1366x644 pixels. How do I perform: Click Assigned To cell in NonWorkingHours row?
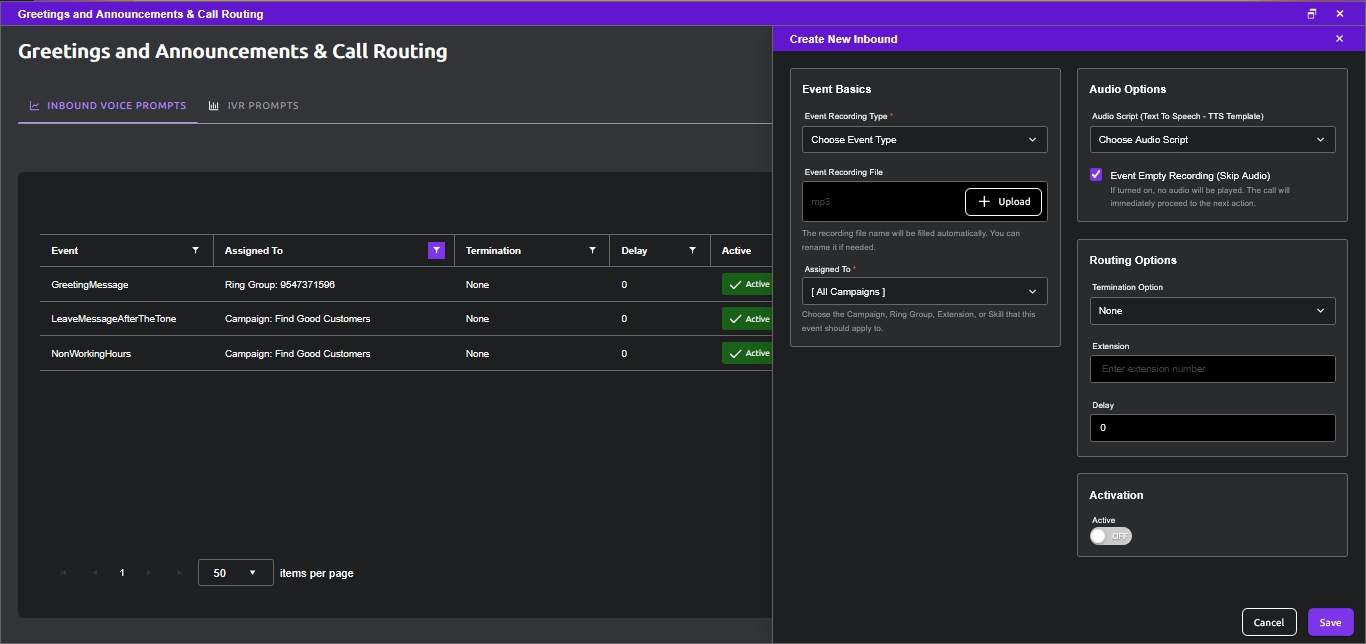click(x=333, y=354)
